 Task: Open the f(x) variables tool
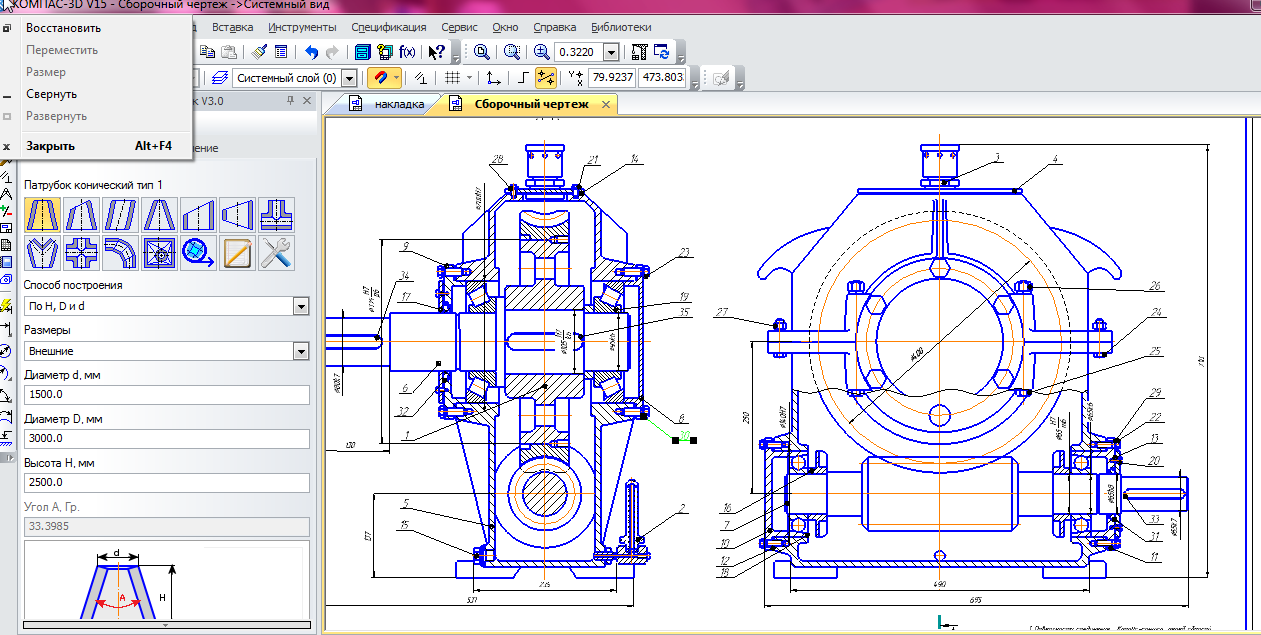click(408, 52)
